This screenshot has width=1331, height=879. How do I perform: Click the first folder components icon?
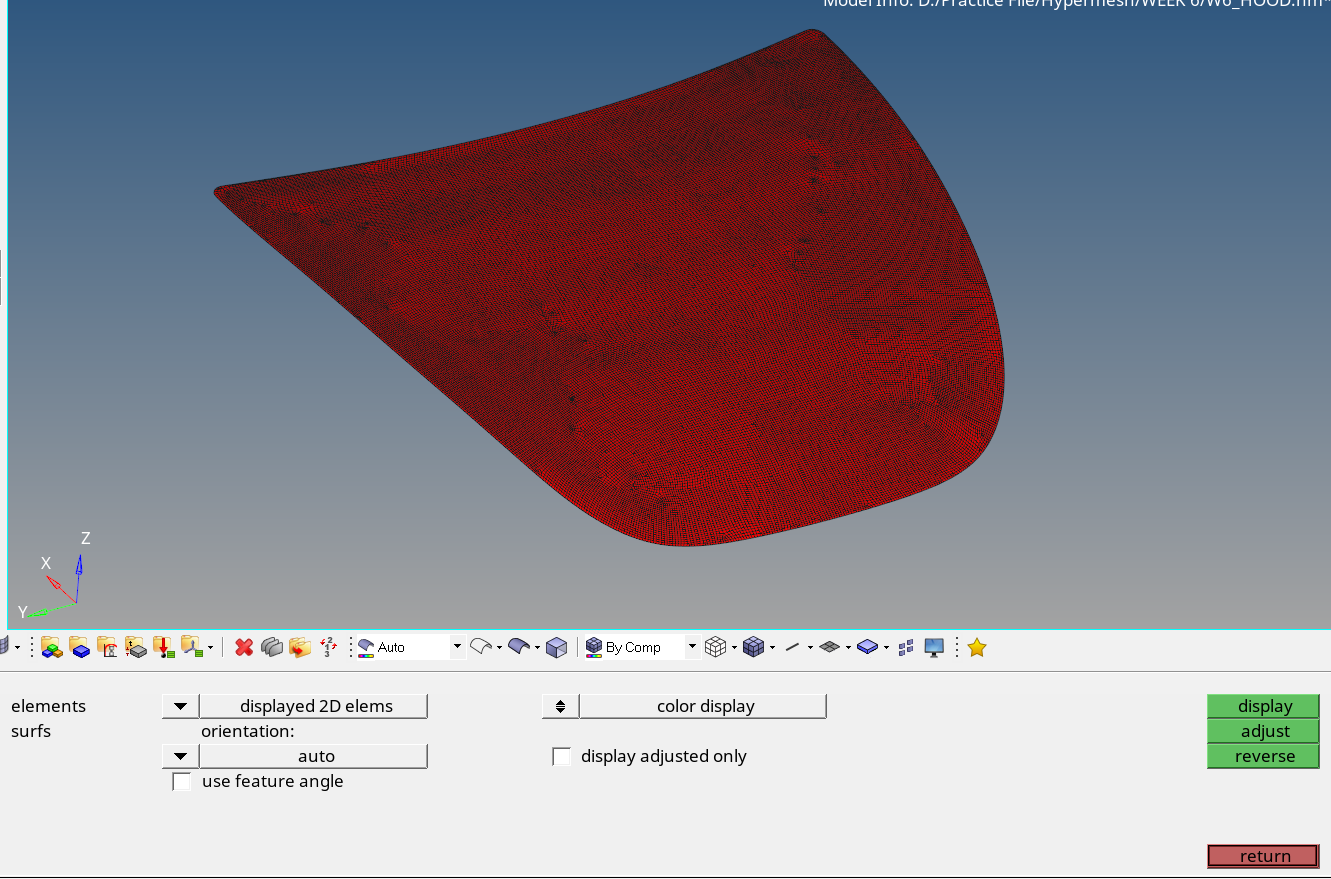coord(52,648)
